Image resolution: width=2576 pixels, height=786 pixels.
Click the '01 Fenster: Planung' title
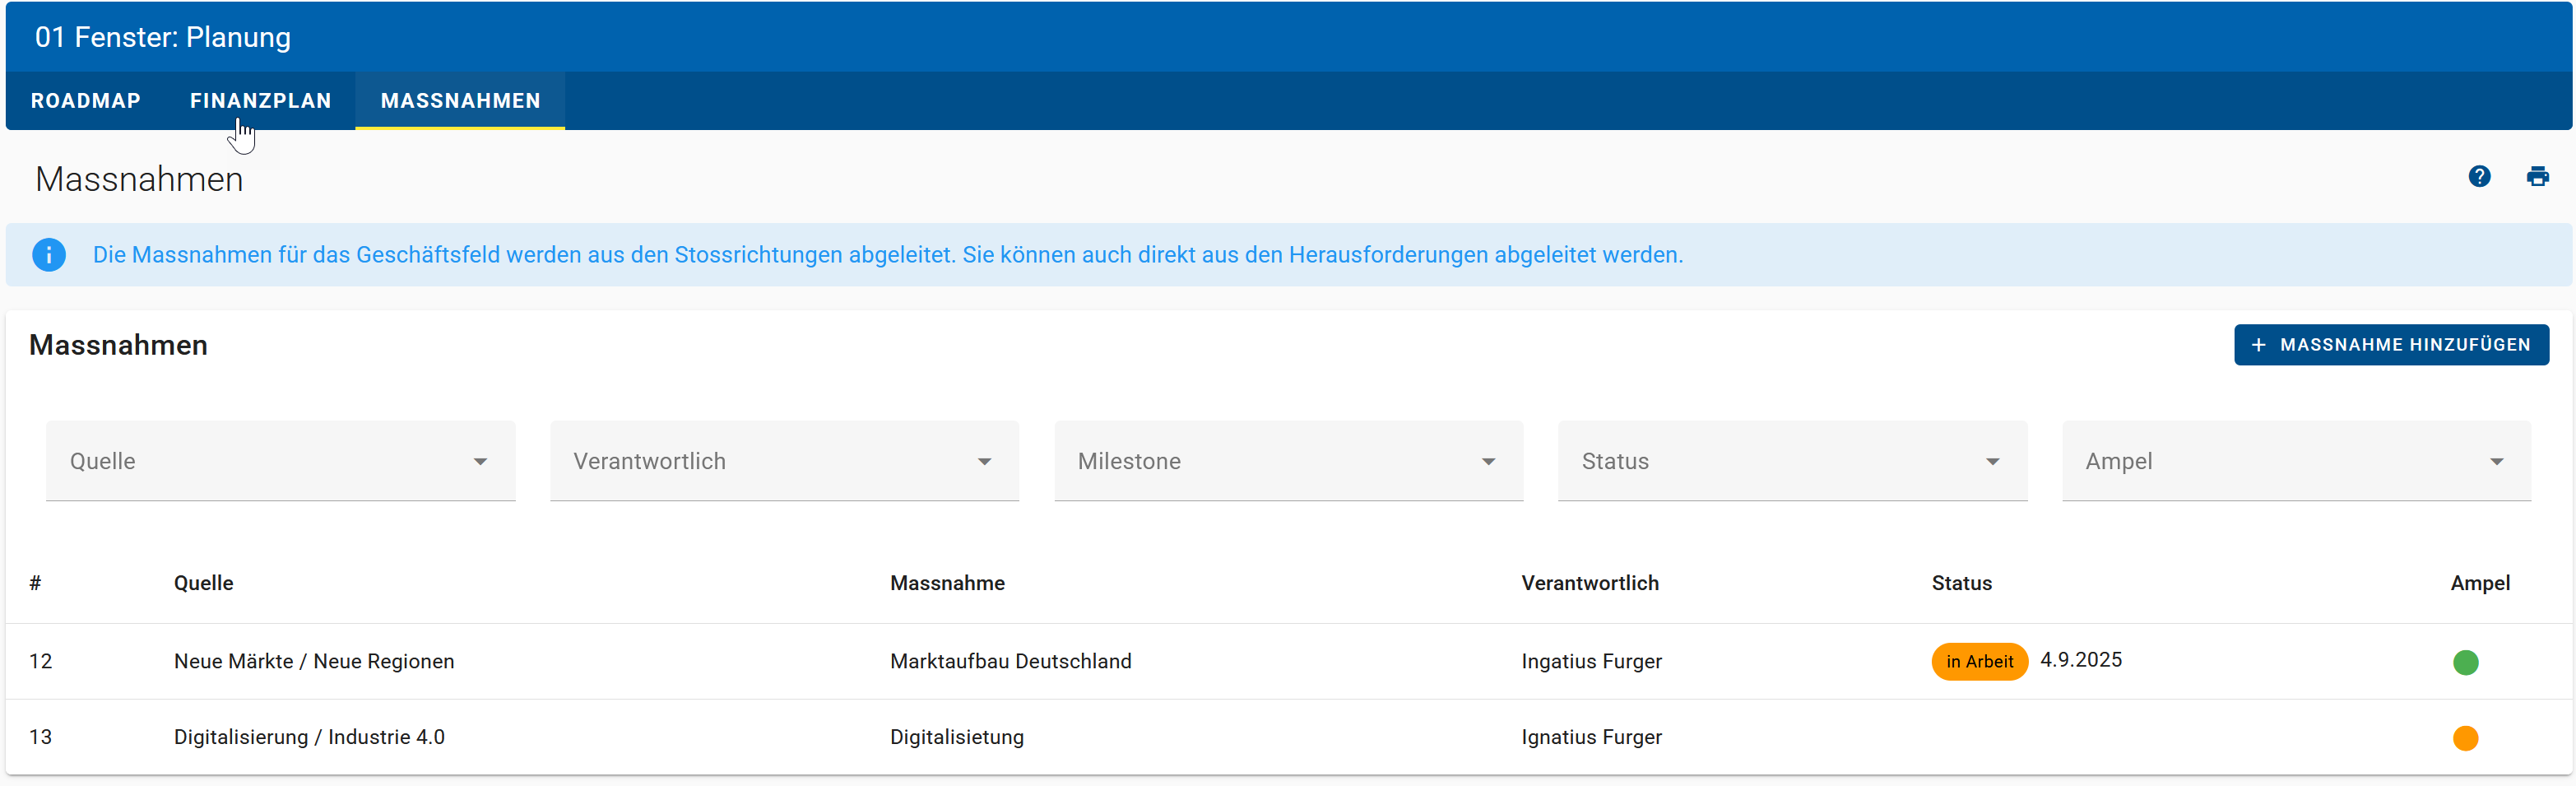(x=163, y=37)
